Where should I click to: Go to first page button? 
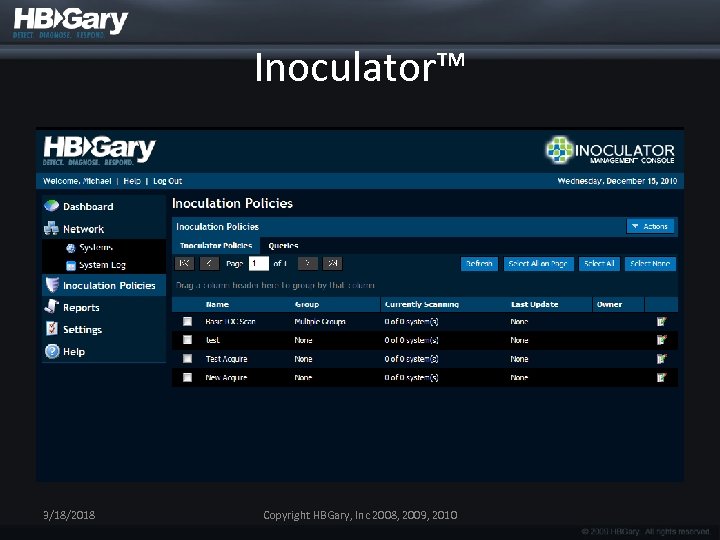point(185,264)
